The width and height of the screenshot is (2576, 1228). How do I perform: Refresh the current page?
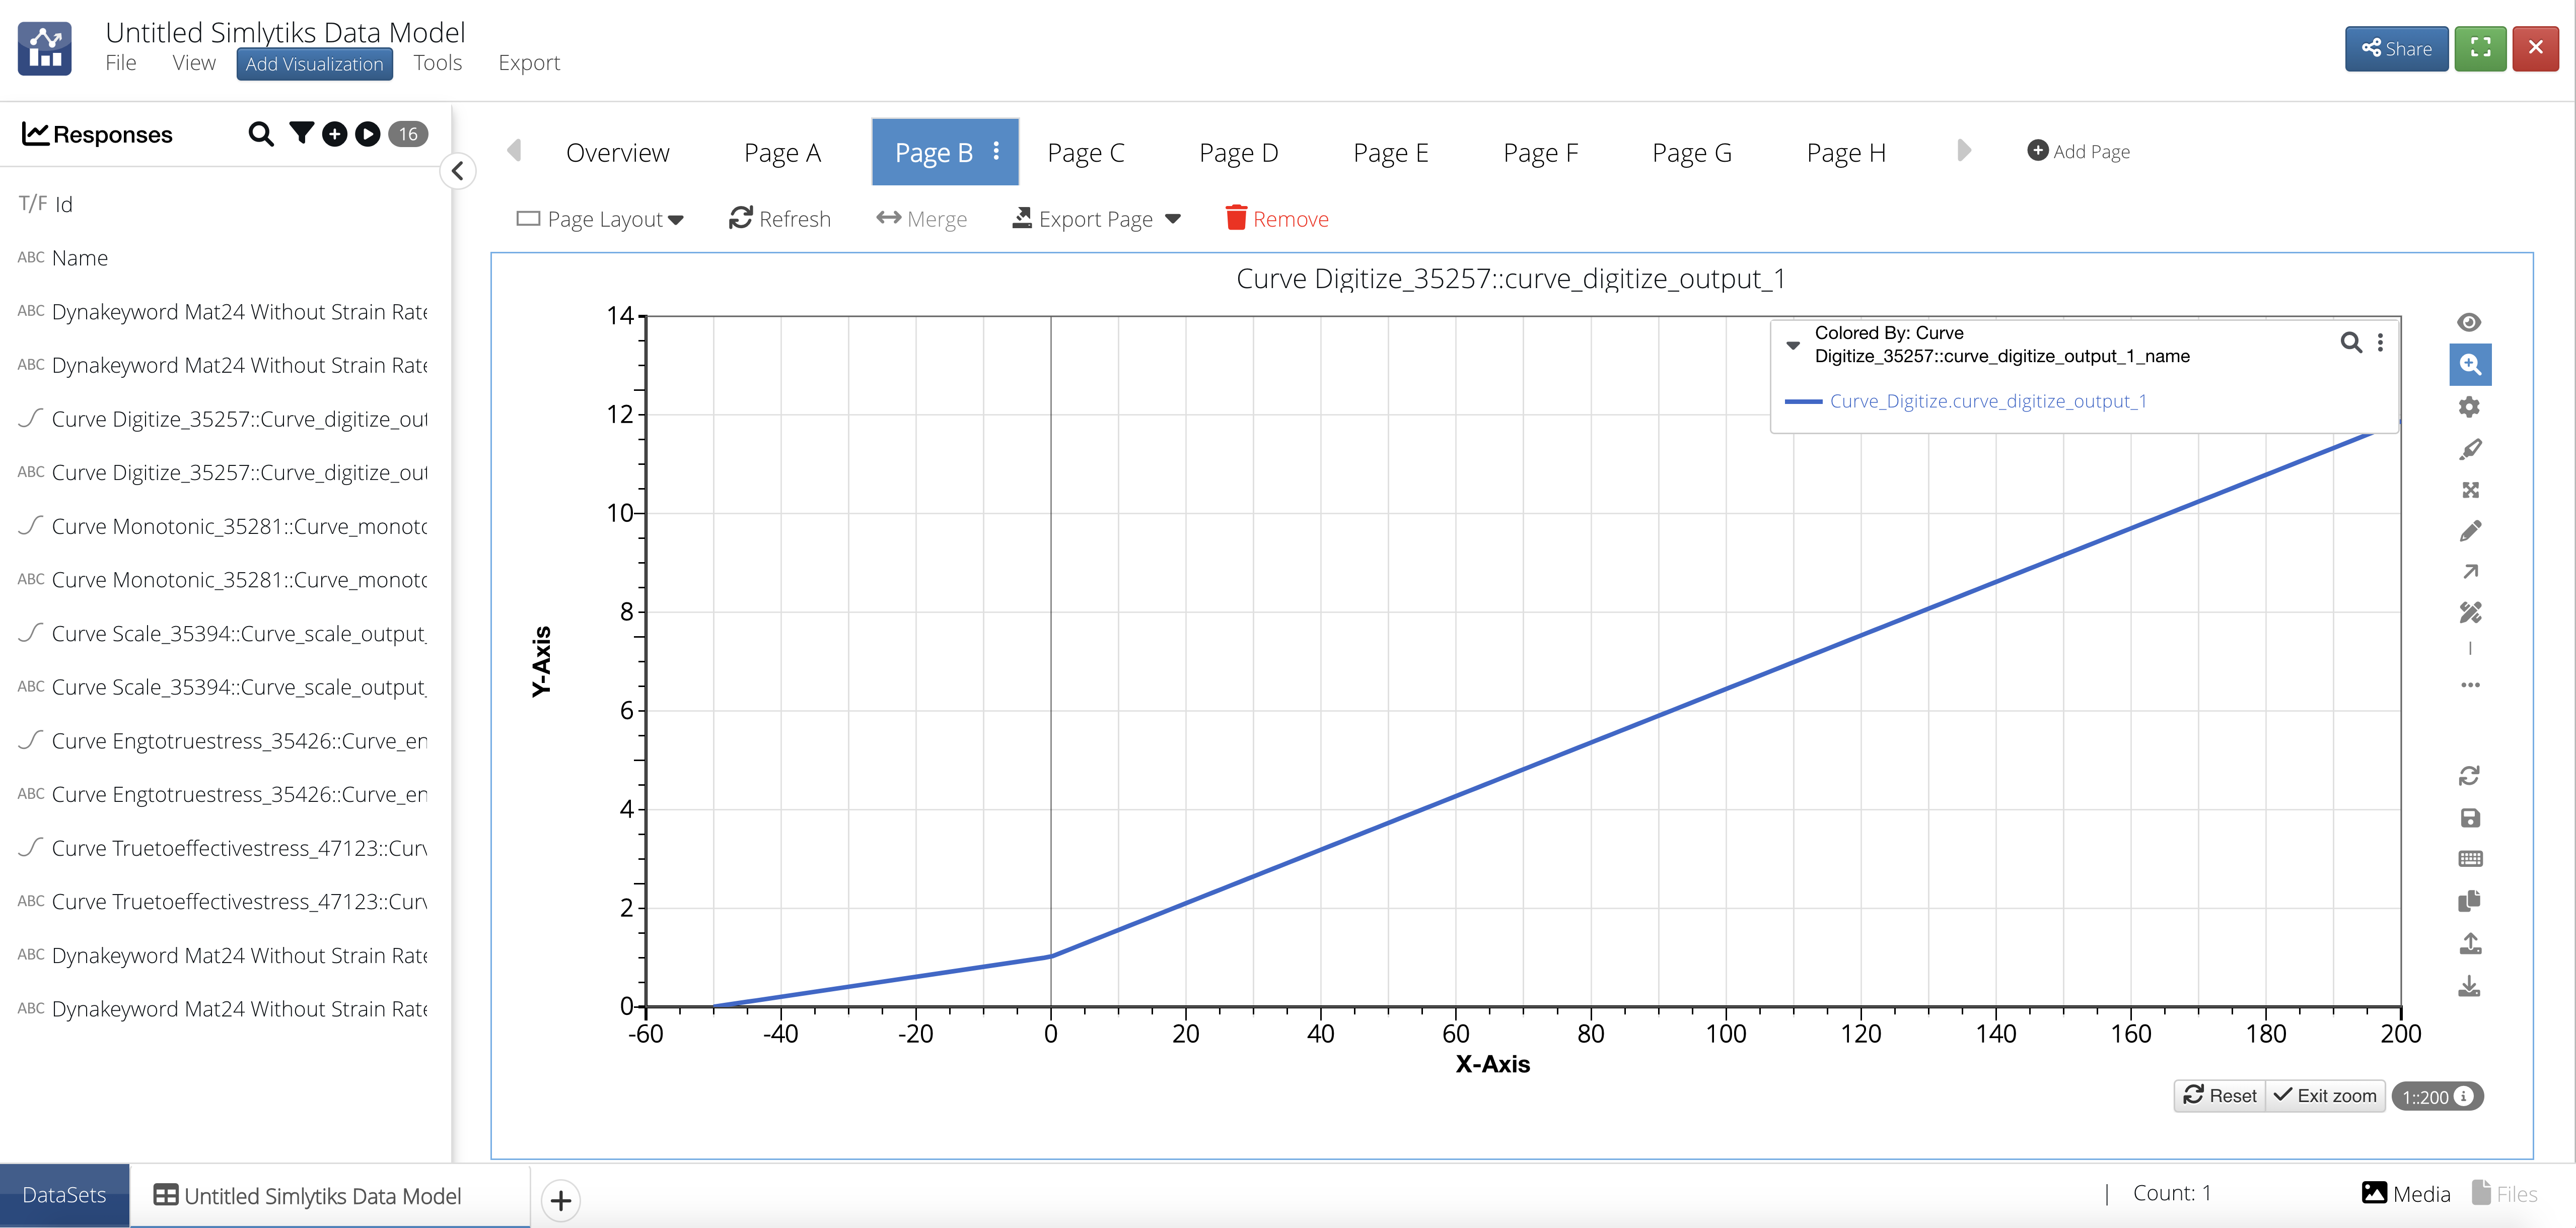[x=780, y=219]
